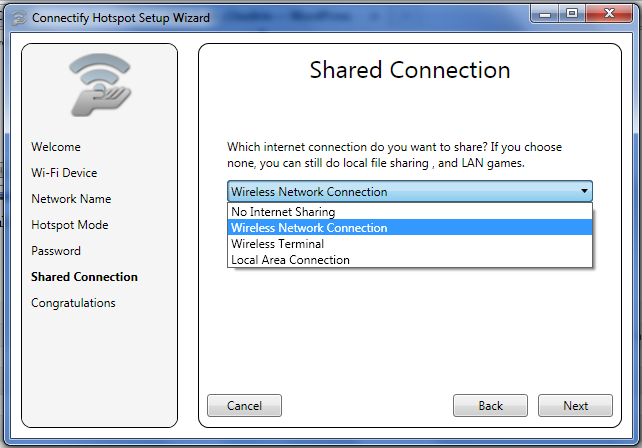Viewport: 642px width, 448px height.
Task: Click the Connectify Wi-Fi hand logo in the sidebar
Action: click(100, 85)
